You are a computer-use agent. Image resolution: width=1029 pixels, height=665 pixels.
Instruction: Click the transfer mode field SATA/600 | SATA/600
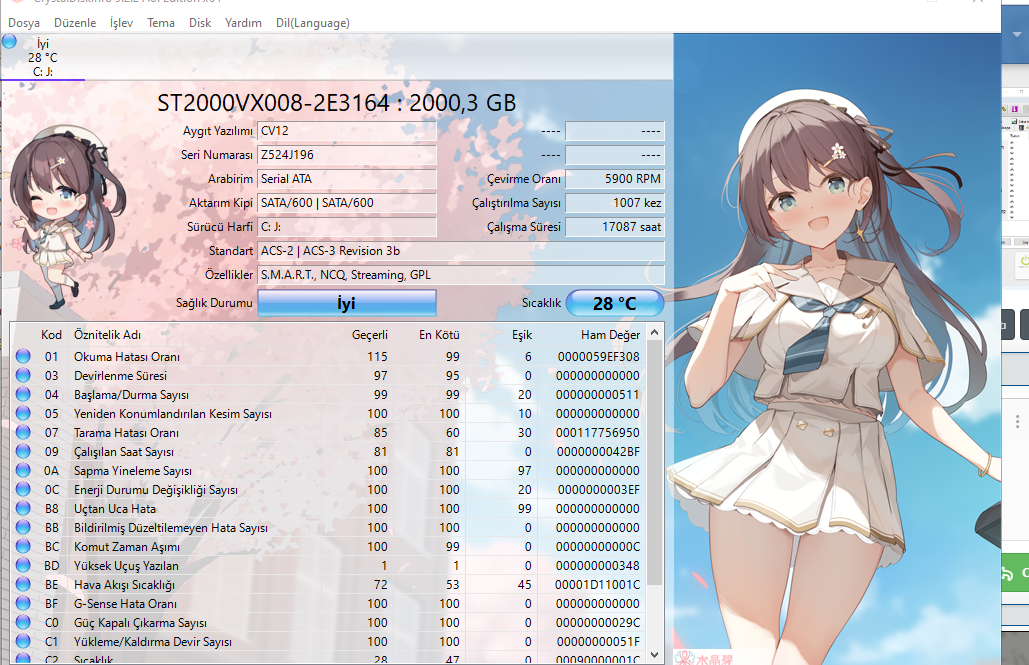point(347,203)
